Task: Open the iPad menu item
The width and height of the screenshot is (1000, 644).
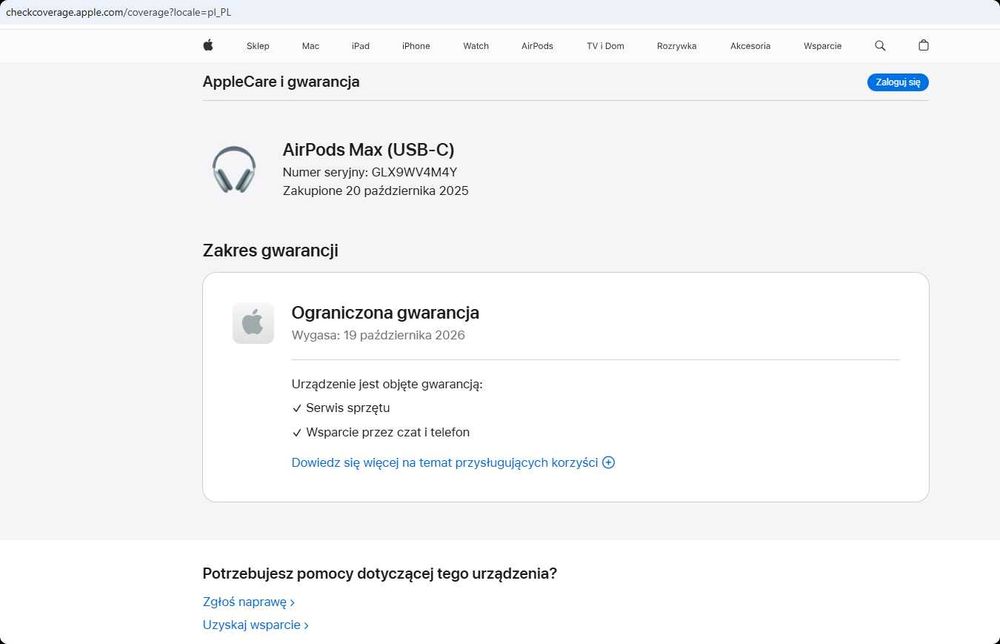Action: [360, 46]
